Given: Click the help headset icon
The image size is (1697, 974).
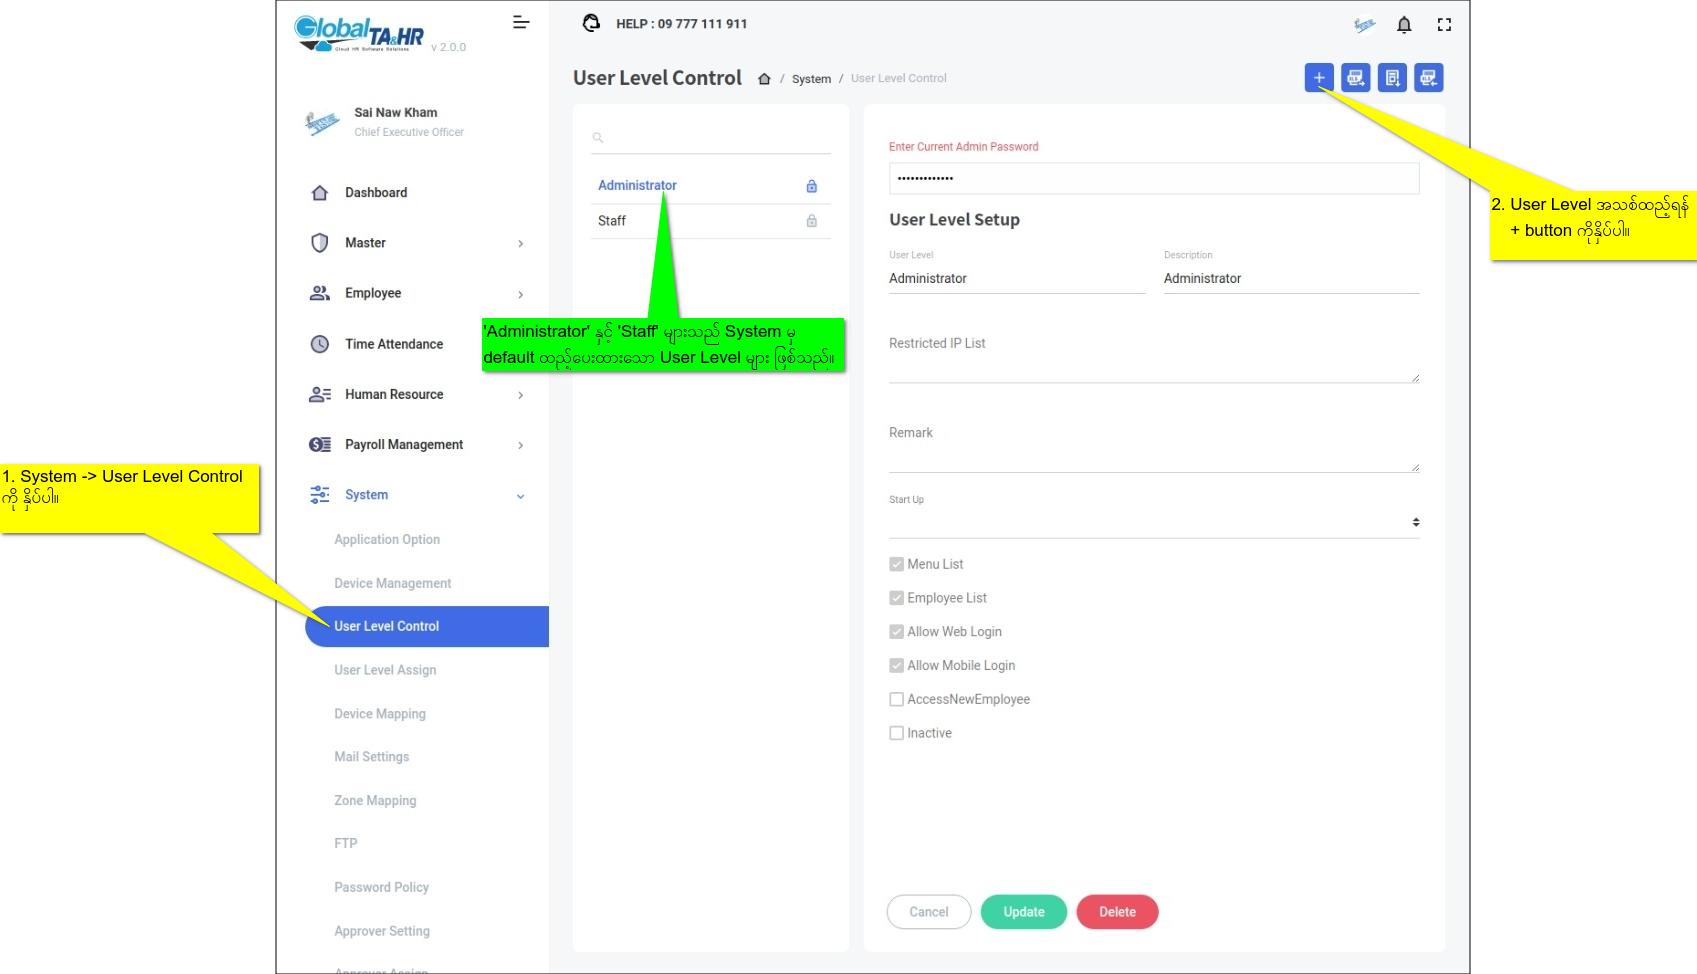Looking at the screenshot, I should click(x=592, y=23).
